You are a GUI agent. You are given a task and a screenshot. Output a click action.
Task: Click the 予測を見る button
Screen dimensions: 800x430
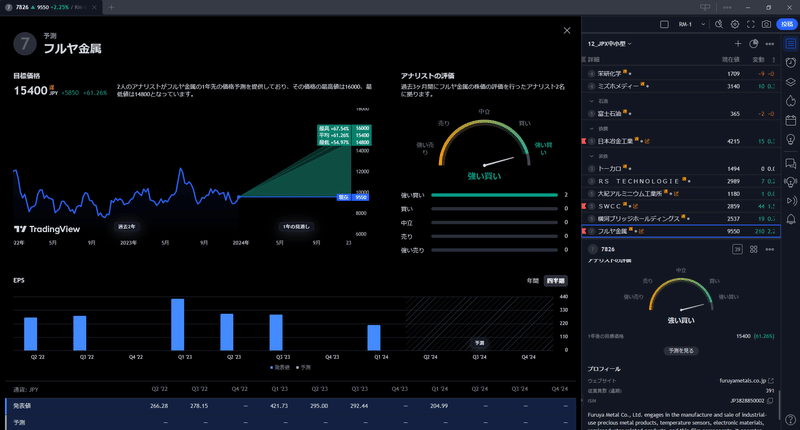[x=681, y=351]
